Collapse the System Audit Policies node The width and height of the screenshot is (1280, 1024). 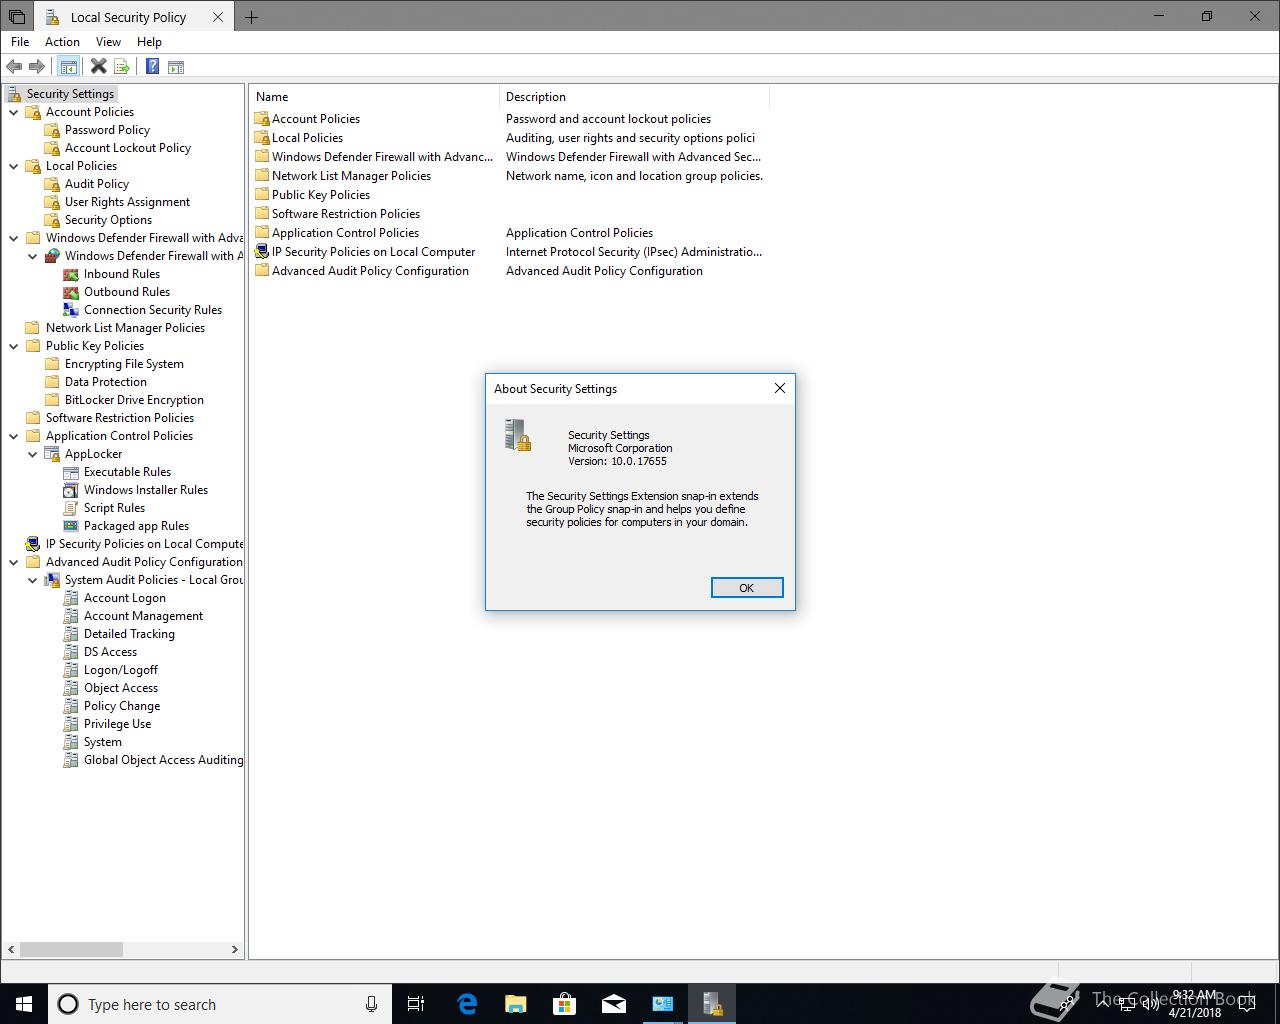click(33, 580)
